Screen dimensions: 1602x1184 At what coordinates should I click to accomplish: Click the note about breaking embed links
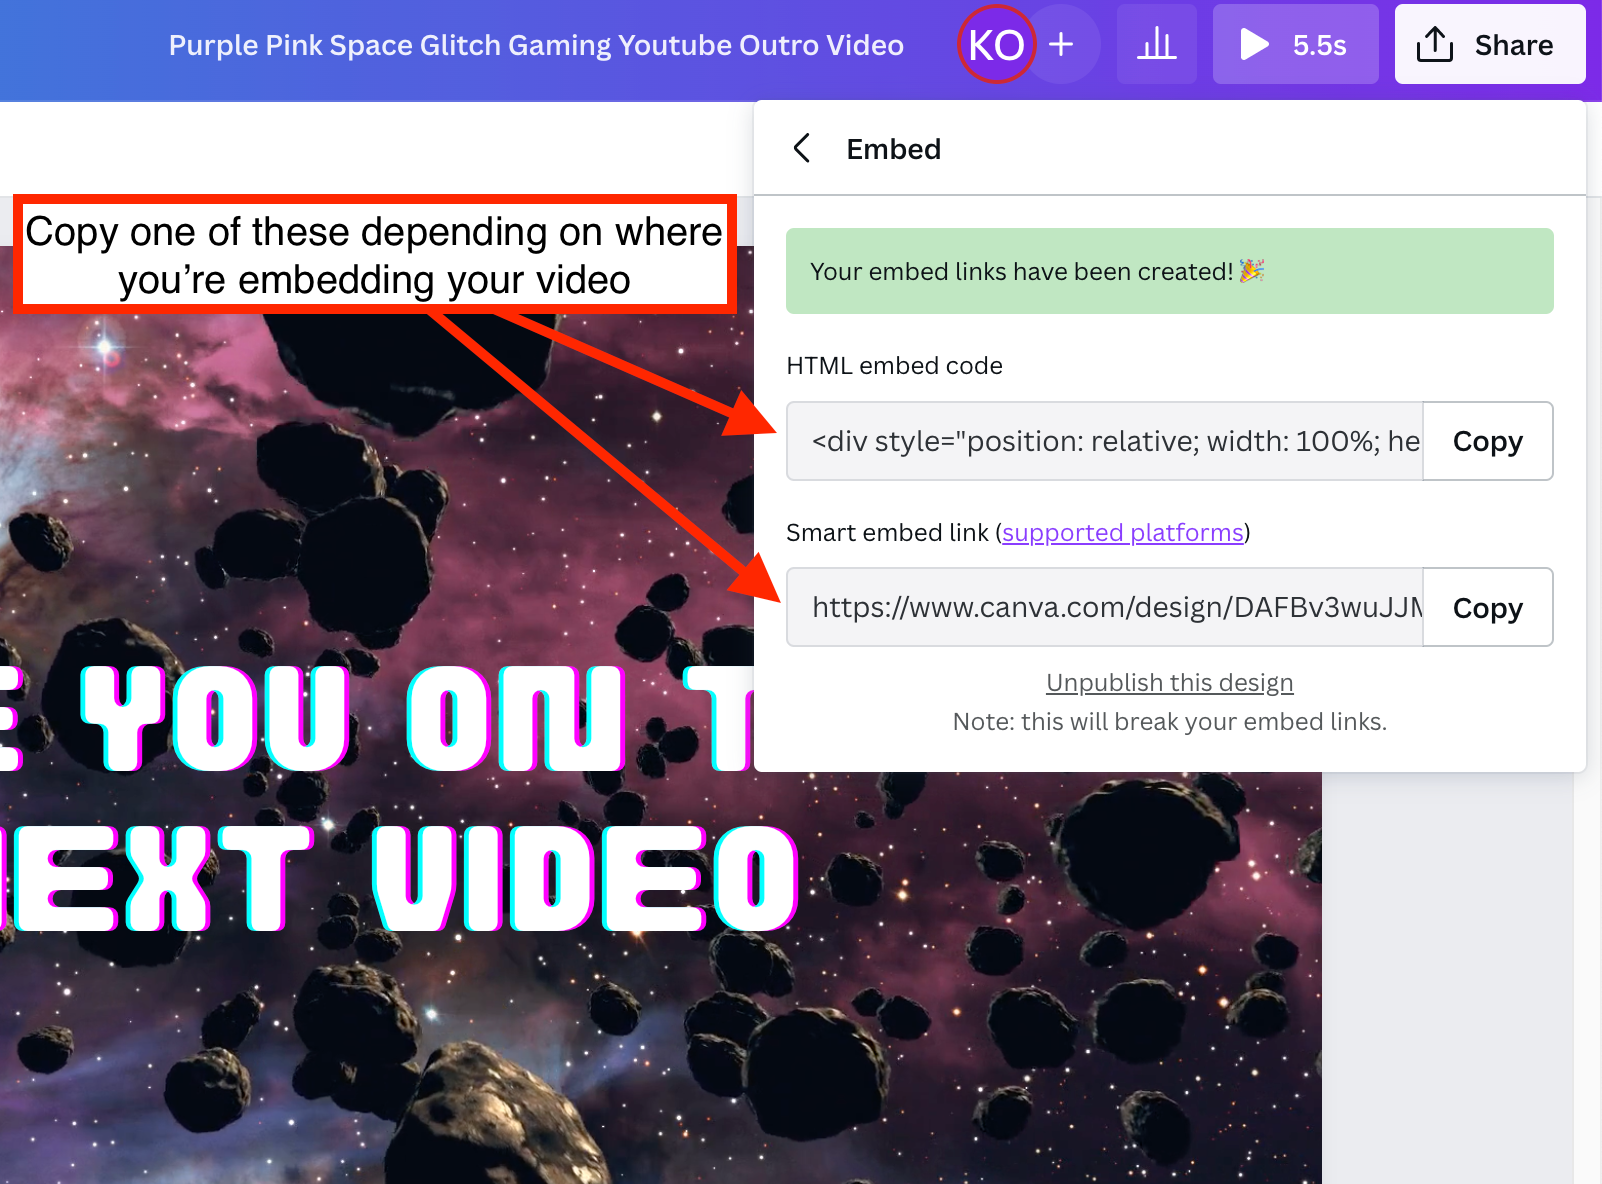[x=1169, y=722]
